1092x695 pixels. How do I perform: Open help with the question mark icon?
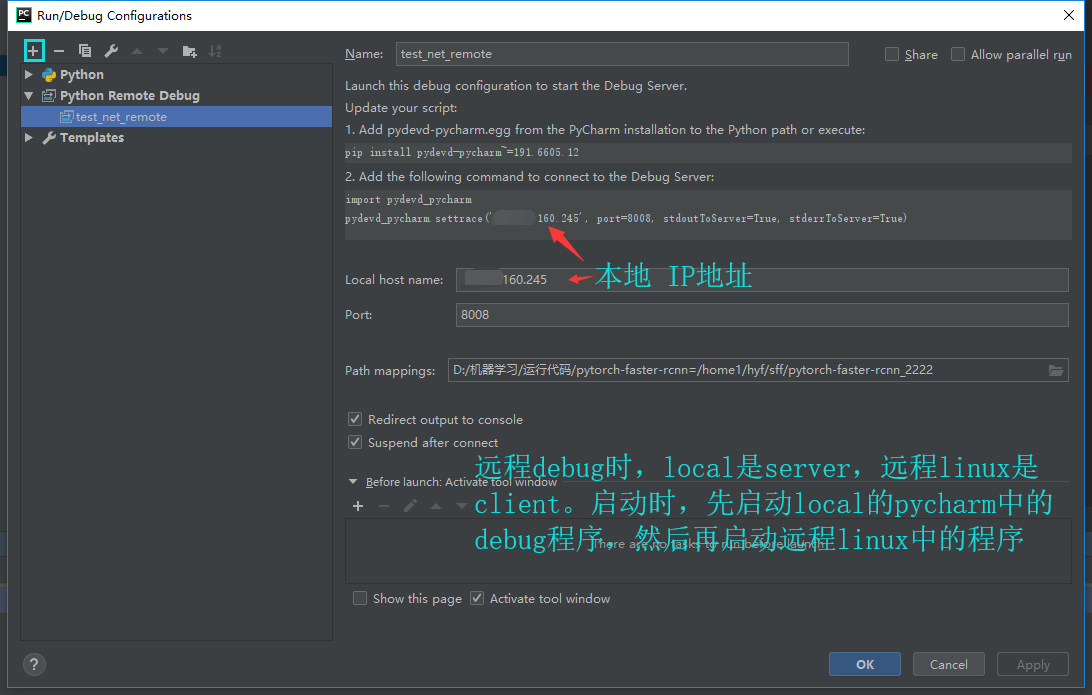(33, 664)
